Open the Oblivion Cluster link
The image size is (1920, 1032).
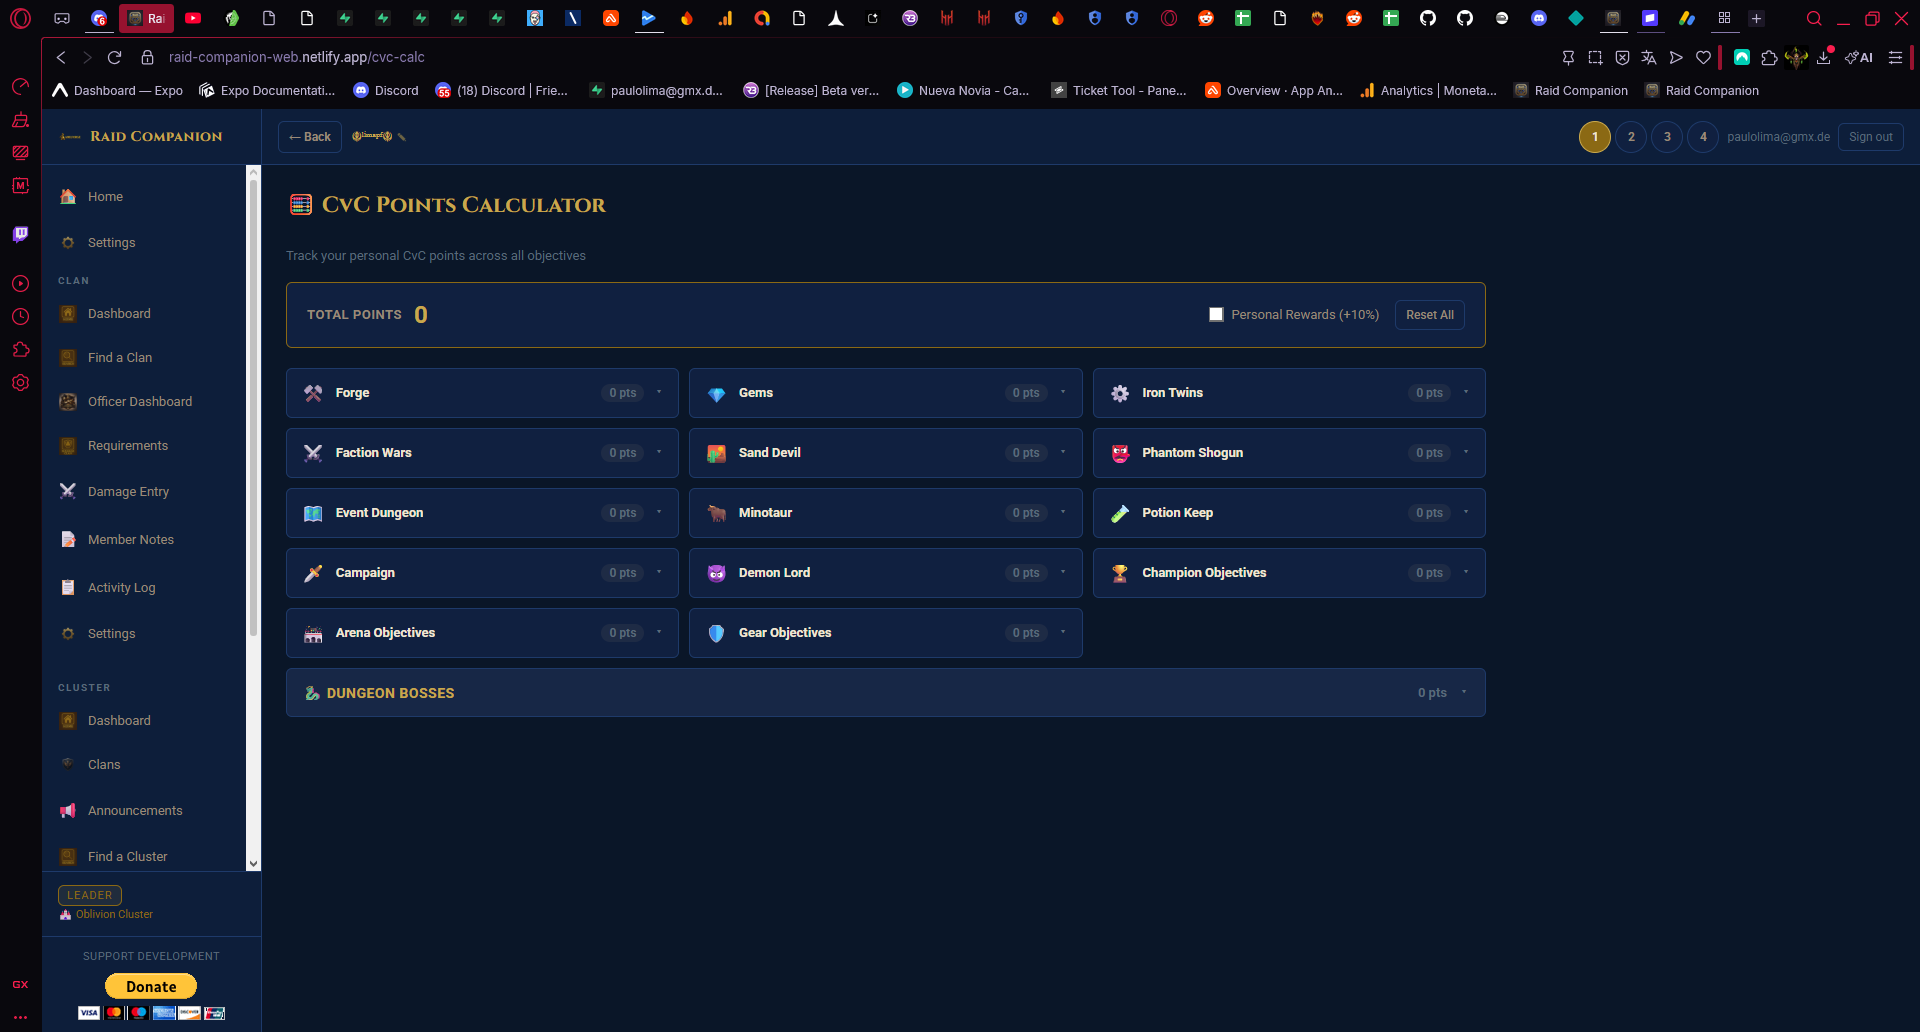coord(114,914)
